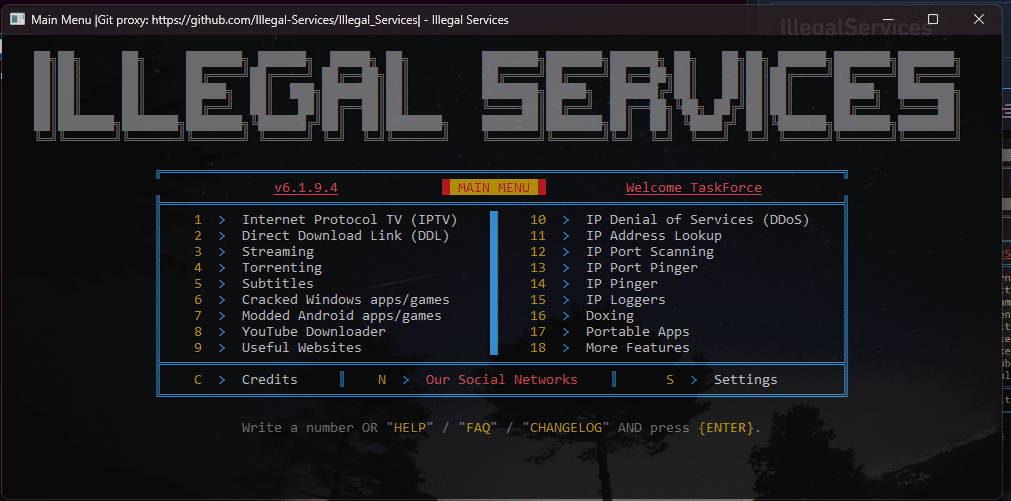This screenshot has height=501, width=1011.
Task: Choose Cracked Windows apps/games entry
Action: (346, 300)
